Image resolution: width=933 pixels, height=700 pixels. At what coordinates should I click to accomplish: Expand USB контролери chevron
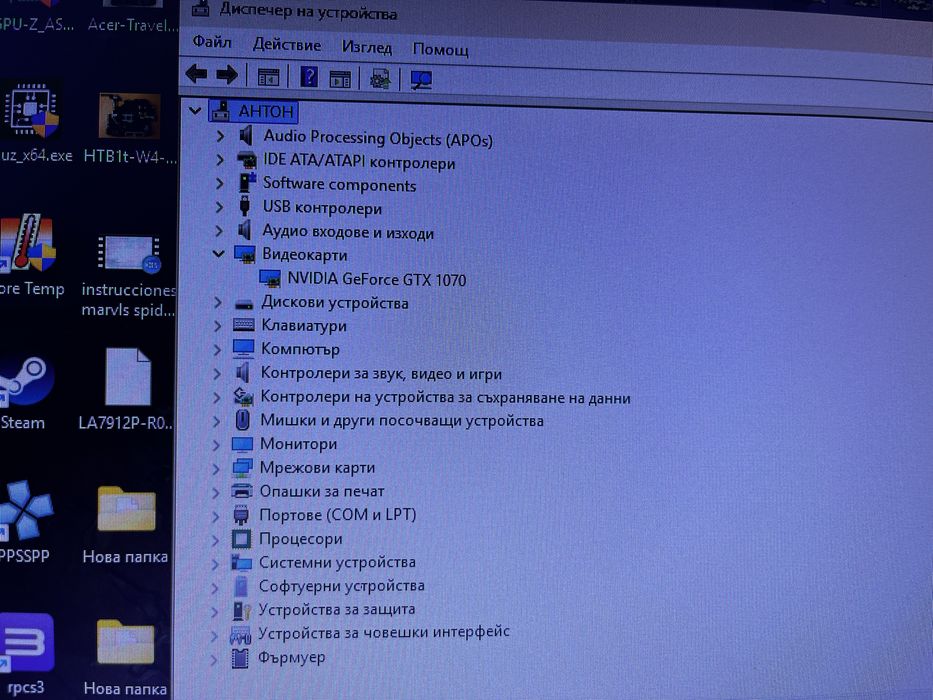click(219, 207)
